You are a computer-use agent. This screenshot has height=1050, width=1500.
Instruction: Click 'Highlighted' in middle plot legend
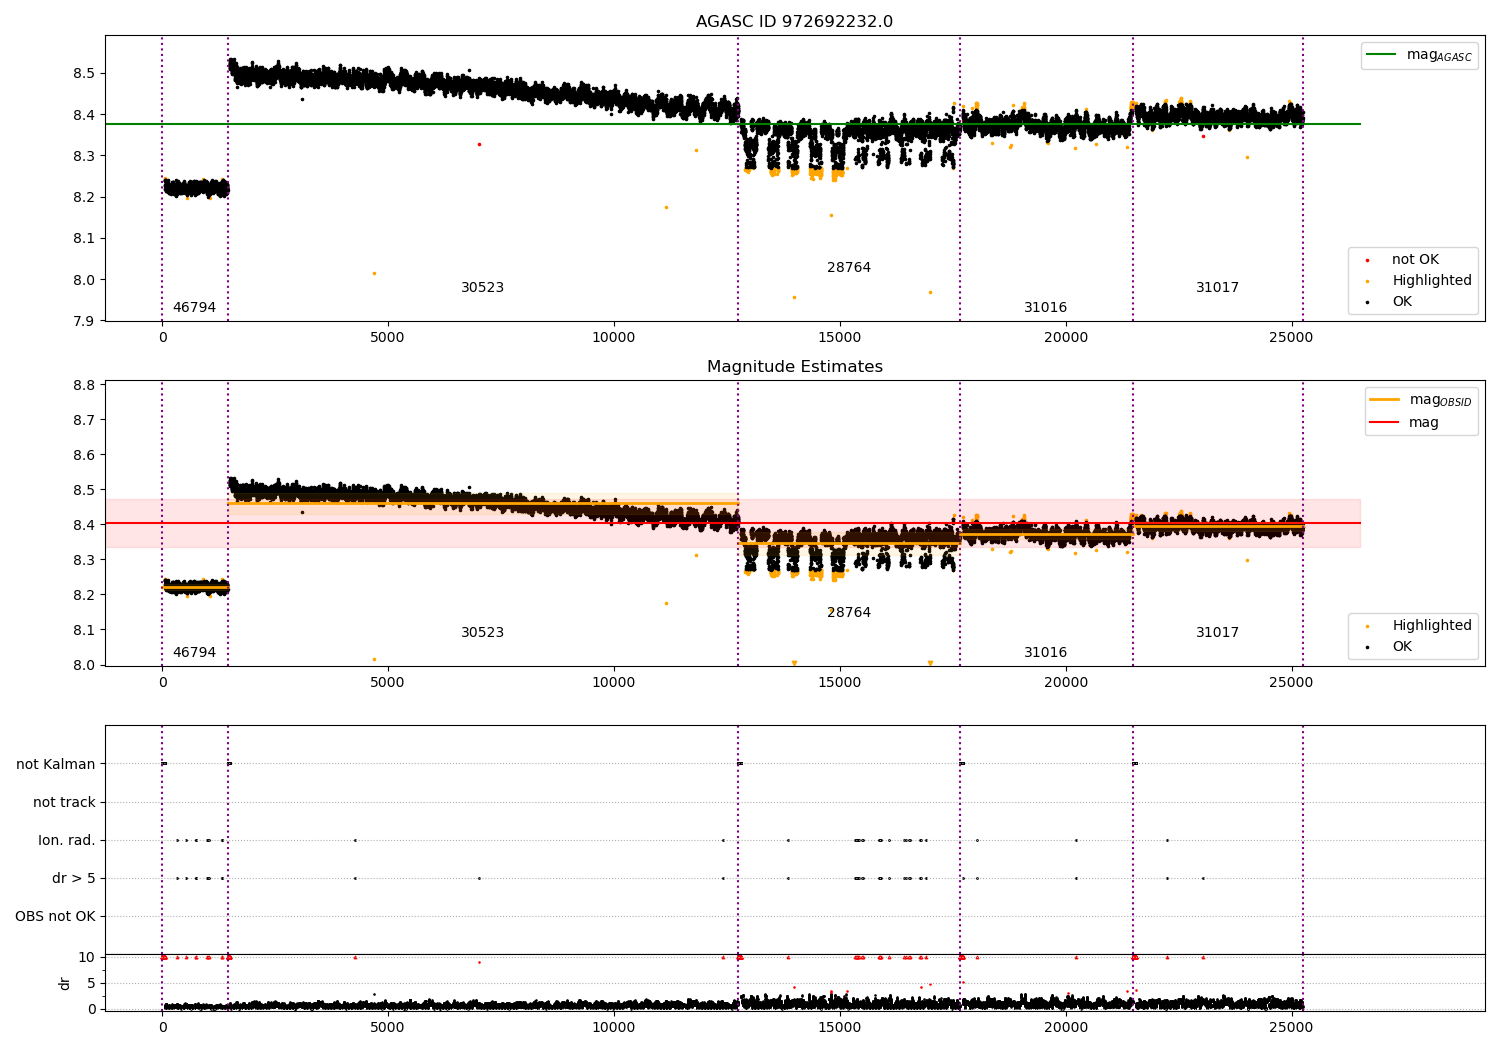pyautogui.click(x=1417, y=626)
